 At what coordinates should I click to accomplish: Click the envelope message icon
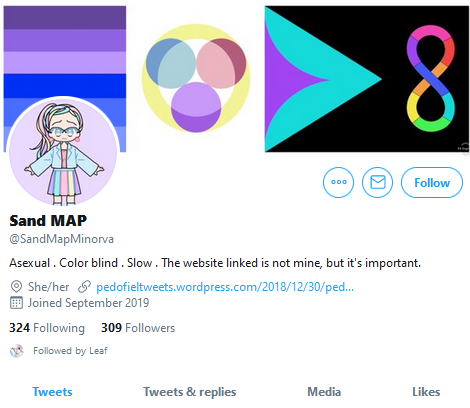378,182
